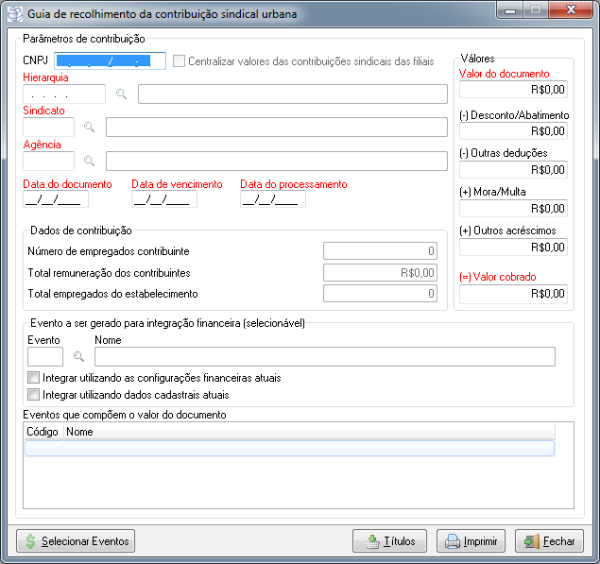Click the Valor do documento amount field
Viewport: 600px width, 564px height.
513,92
